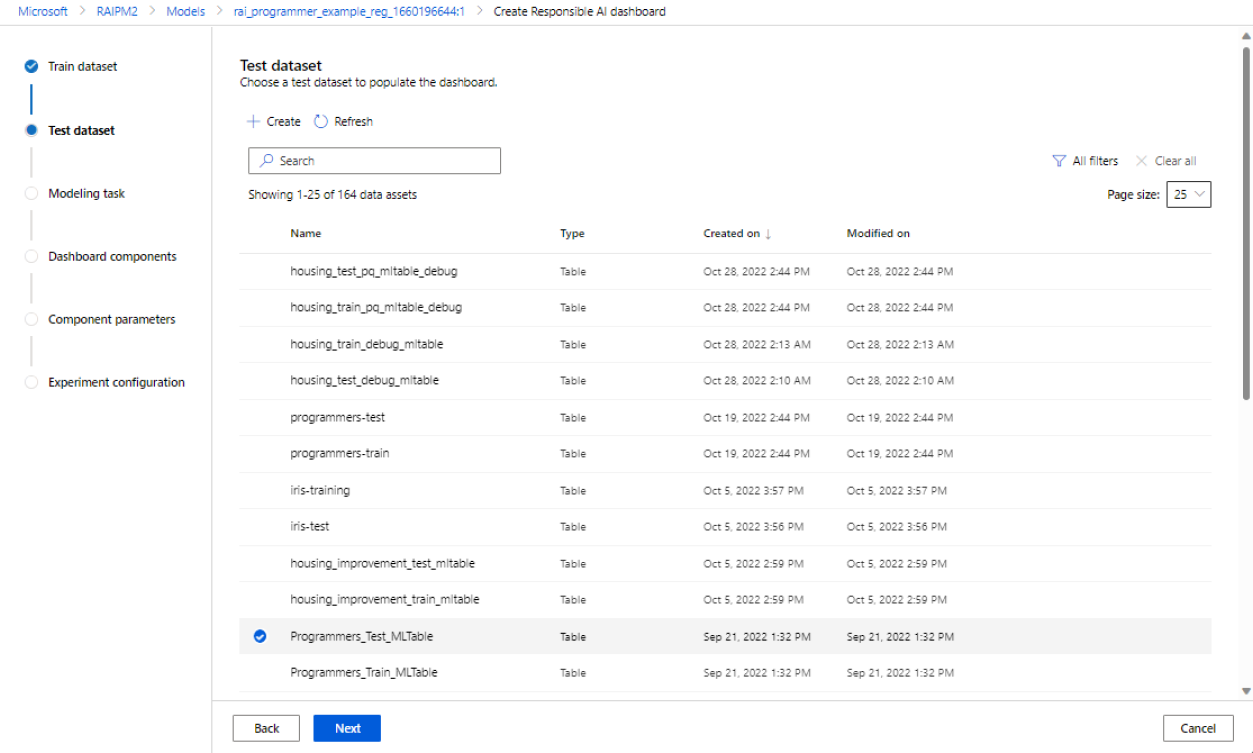The height and width of the screenshot is (753, 1253).
Task: Go to the Dashboard components step
Action: click(112, 257)
